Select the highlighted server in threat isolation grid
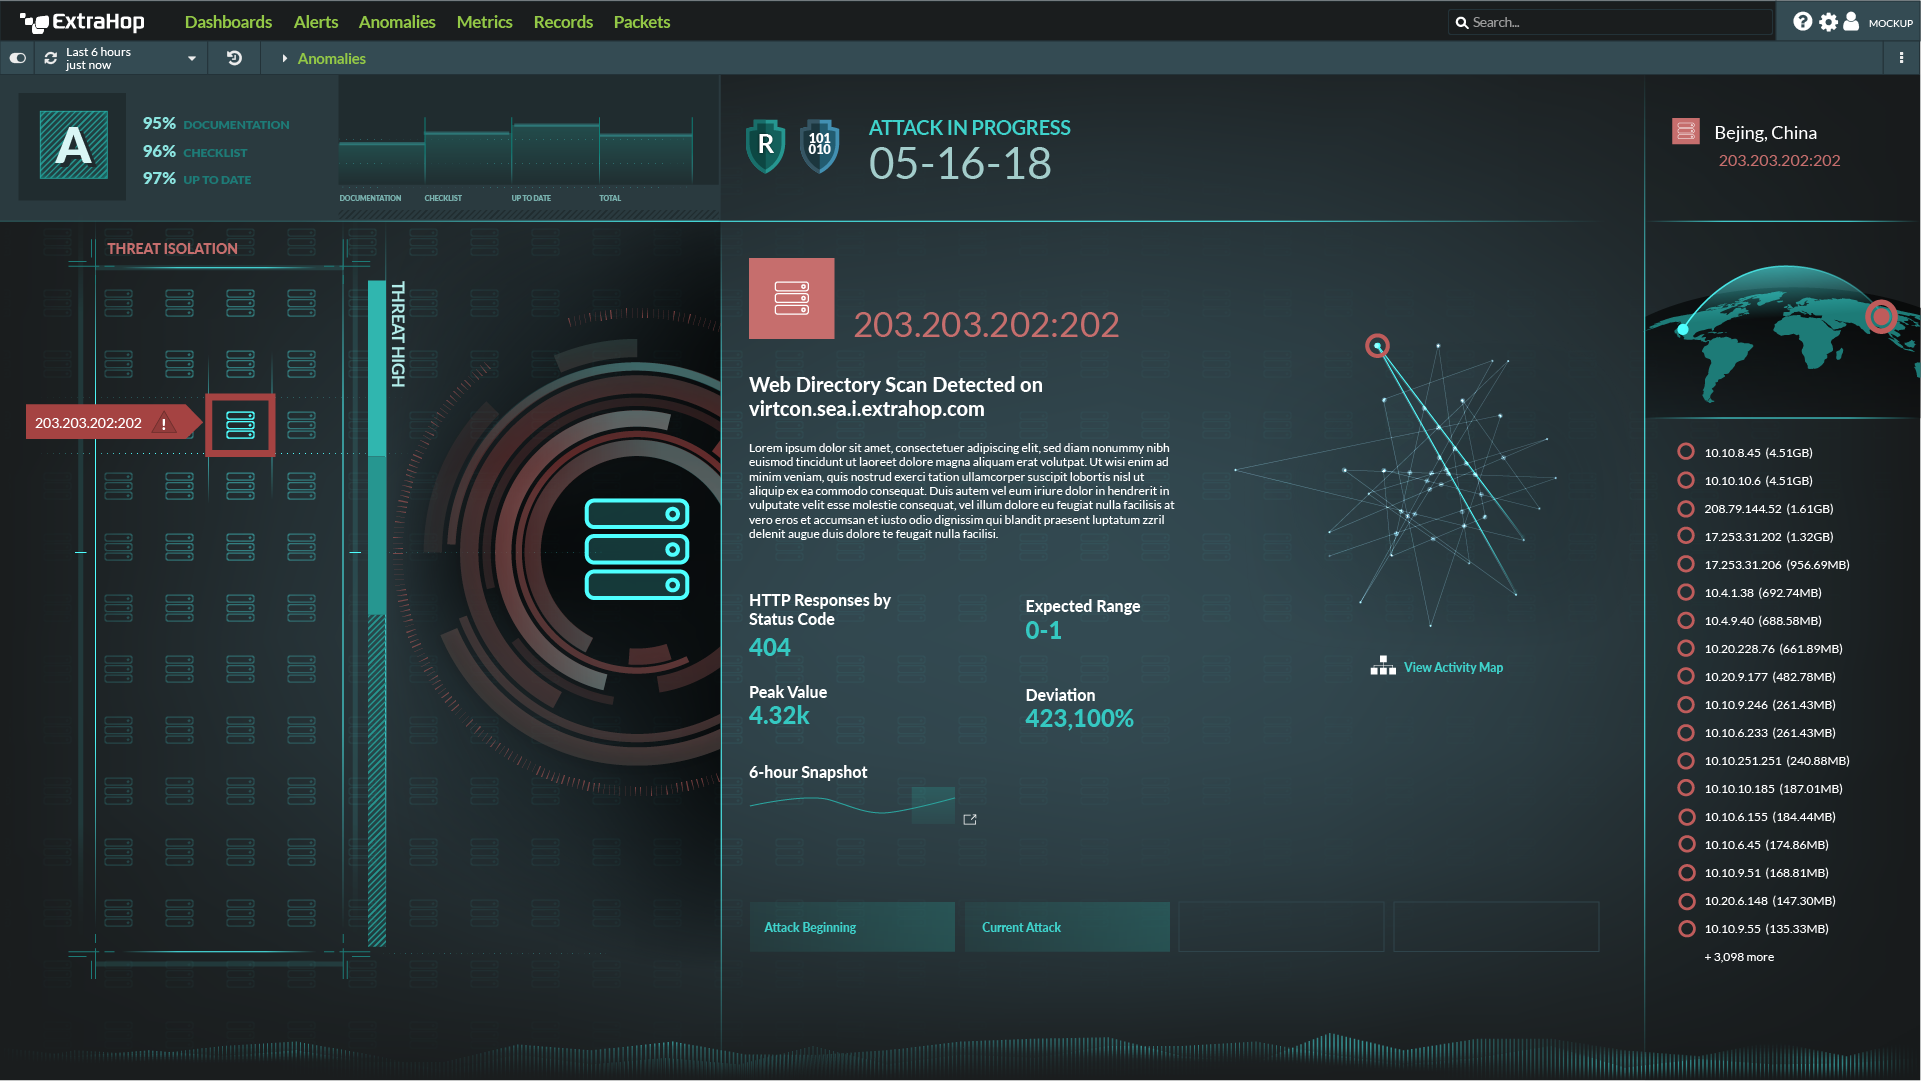 [240, 425]
